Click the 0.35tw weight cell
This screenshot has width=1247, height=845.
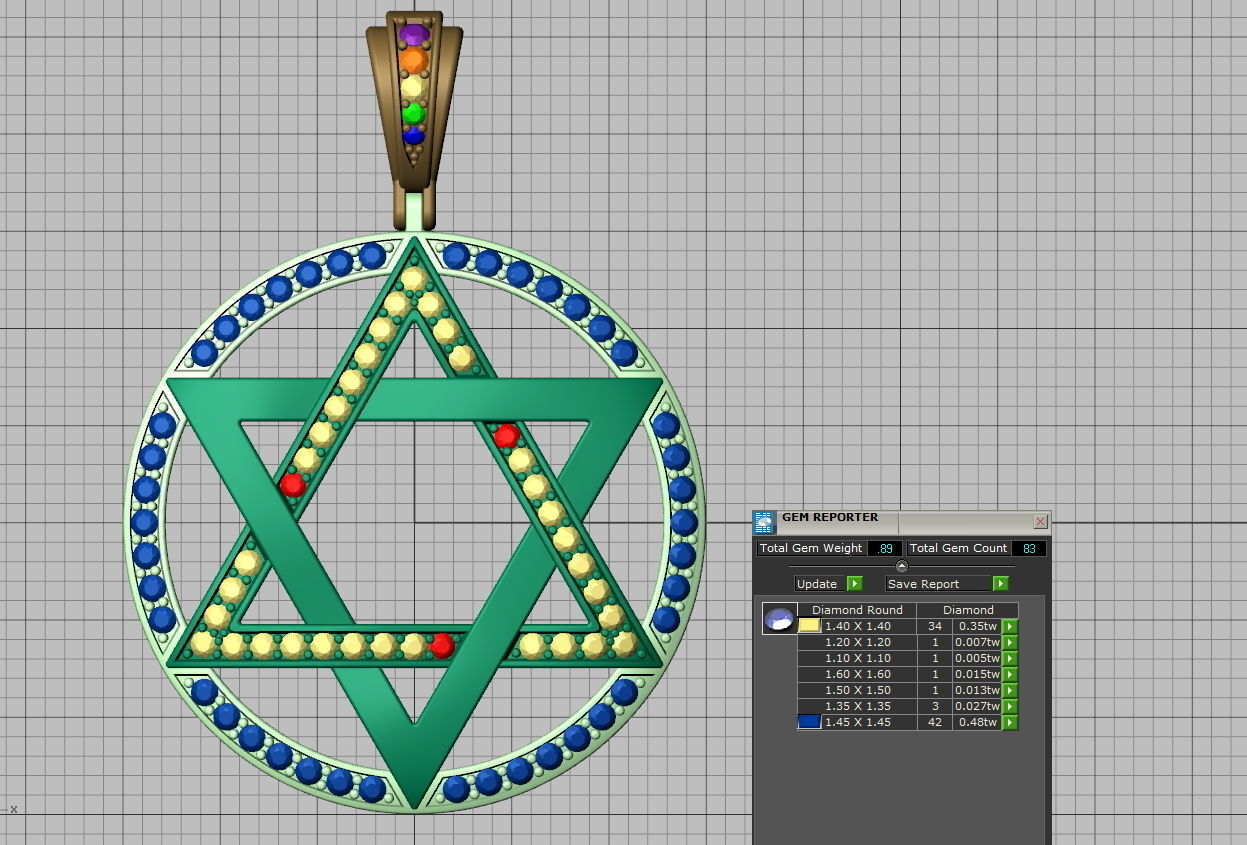click(978, 626)
